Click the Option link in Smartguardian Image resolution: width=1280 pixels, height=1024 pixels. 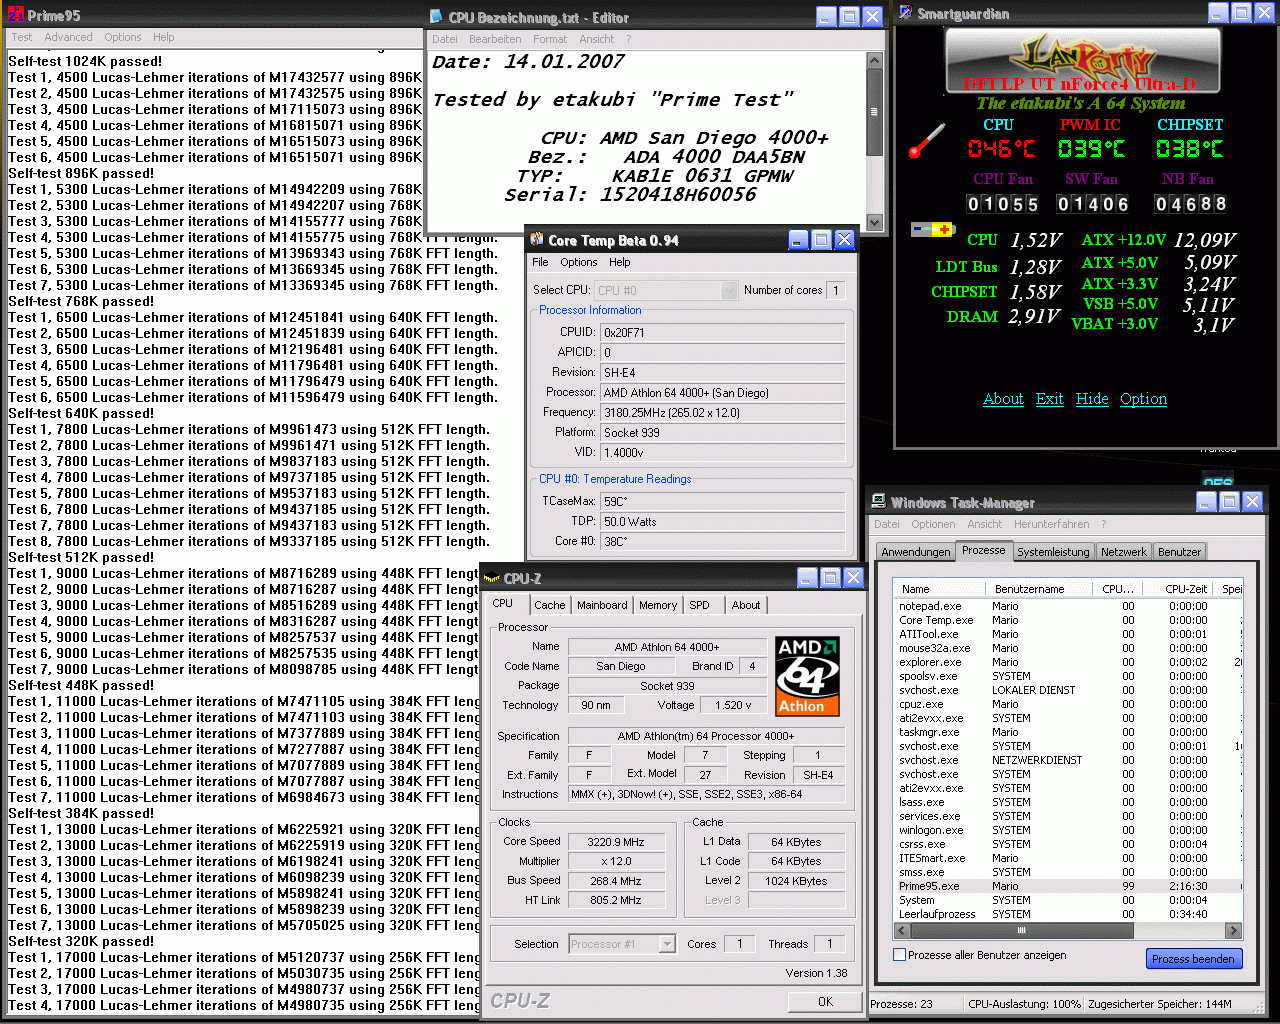(1143, 399)
